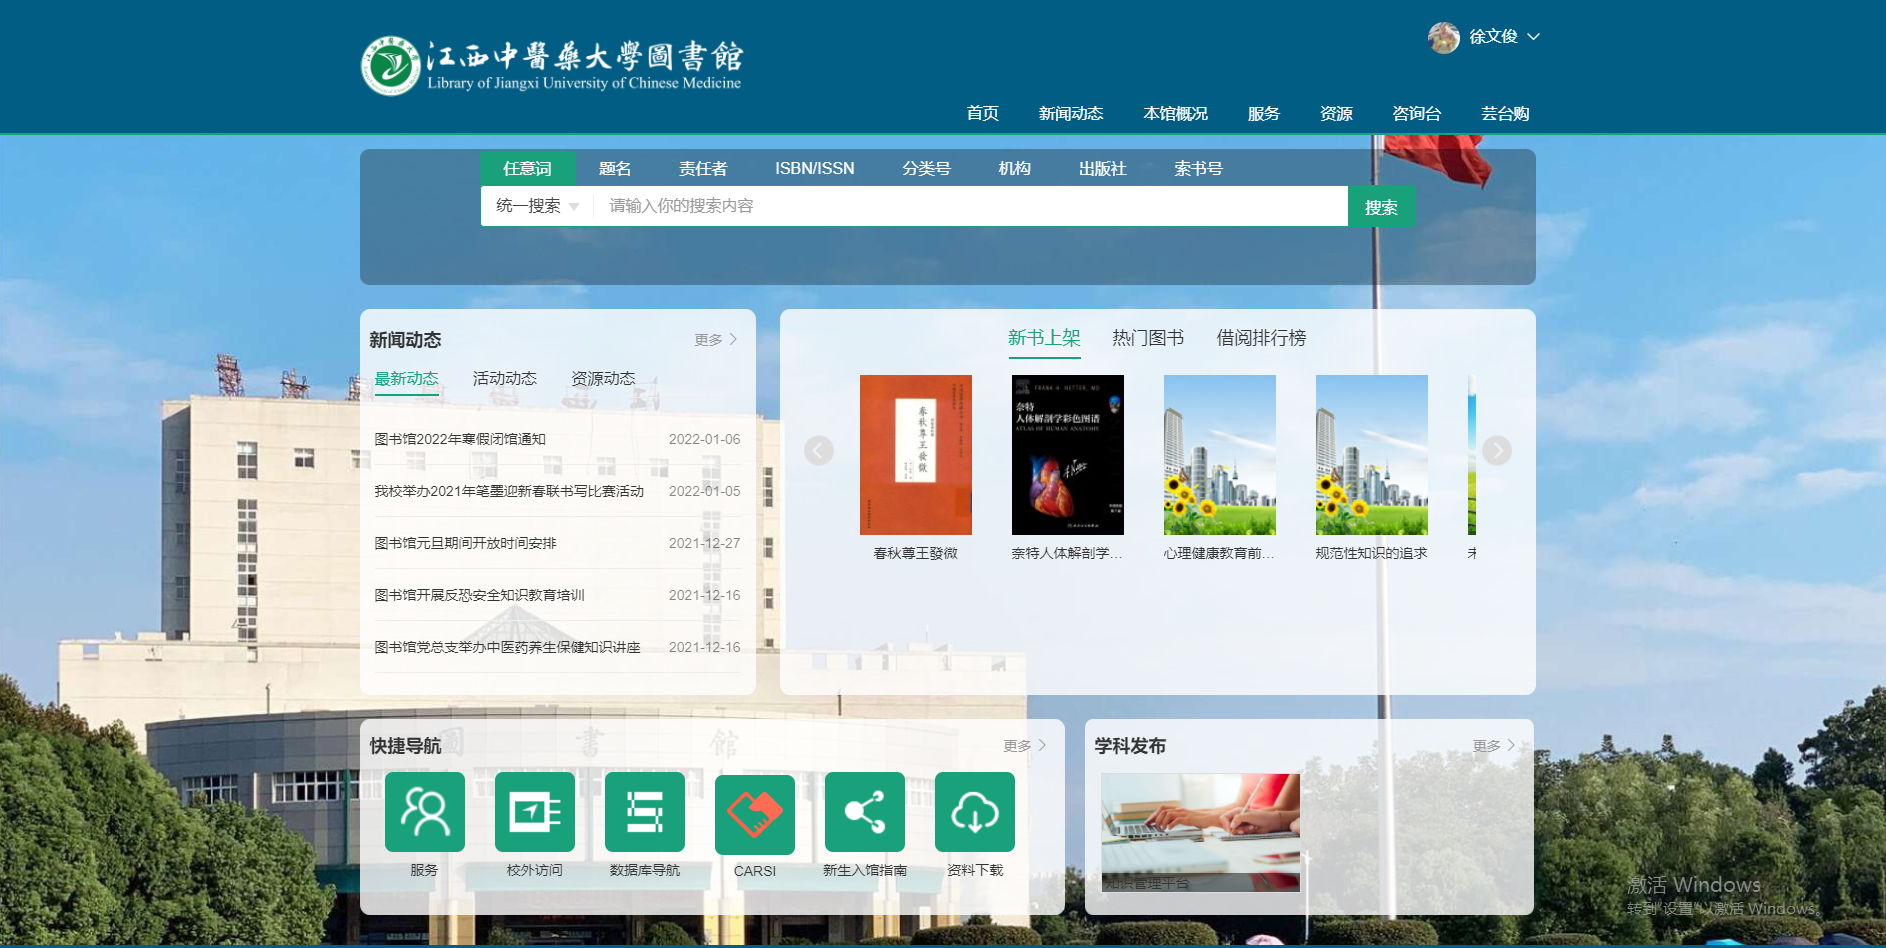
Task: Open the 奈特人体解剖学 book cover
Action: tap(1068, 455)
